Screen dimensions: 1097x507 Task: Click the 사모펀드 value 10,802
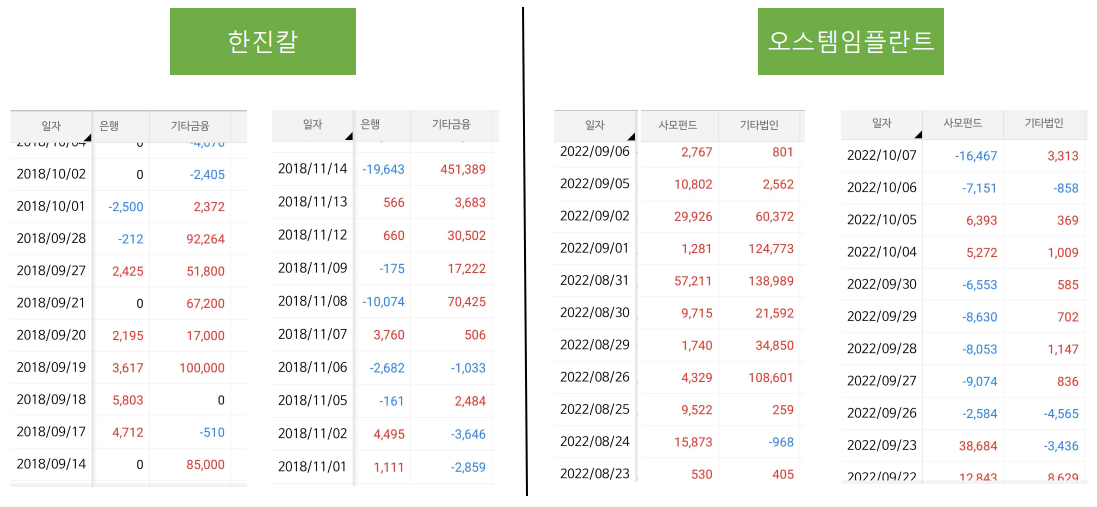(x=693, y=184)
